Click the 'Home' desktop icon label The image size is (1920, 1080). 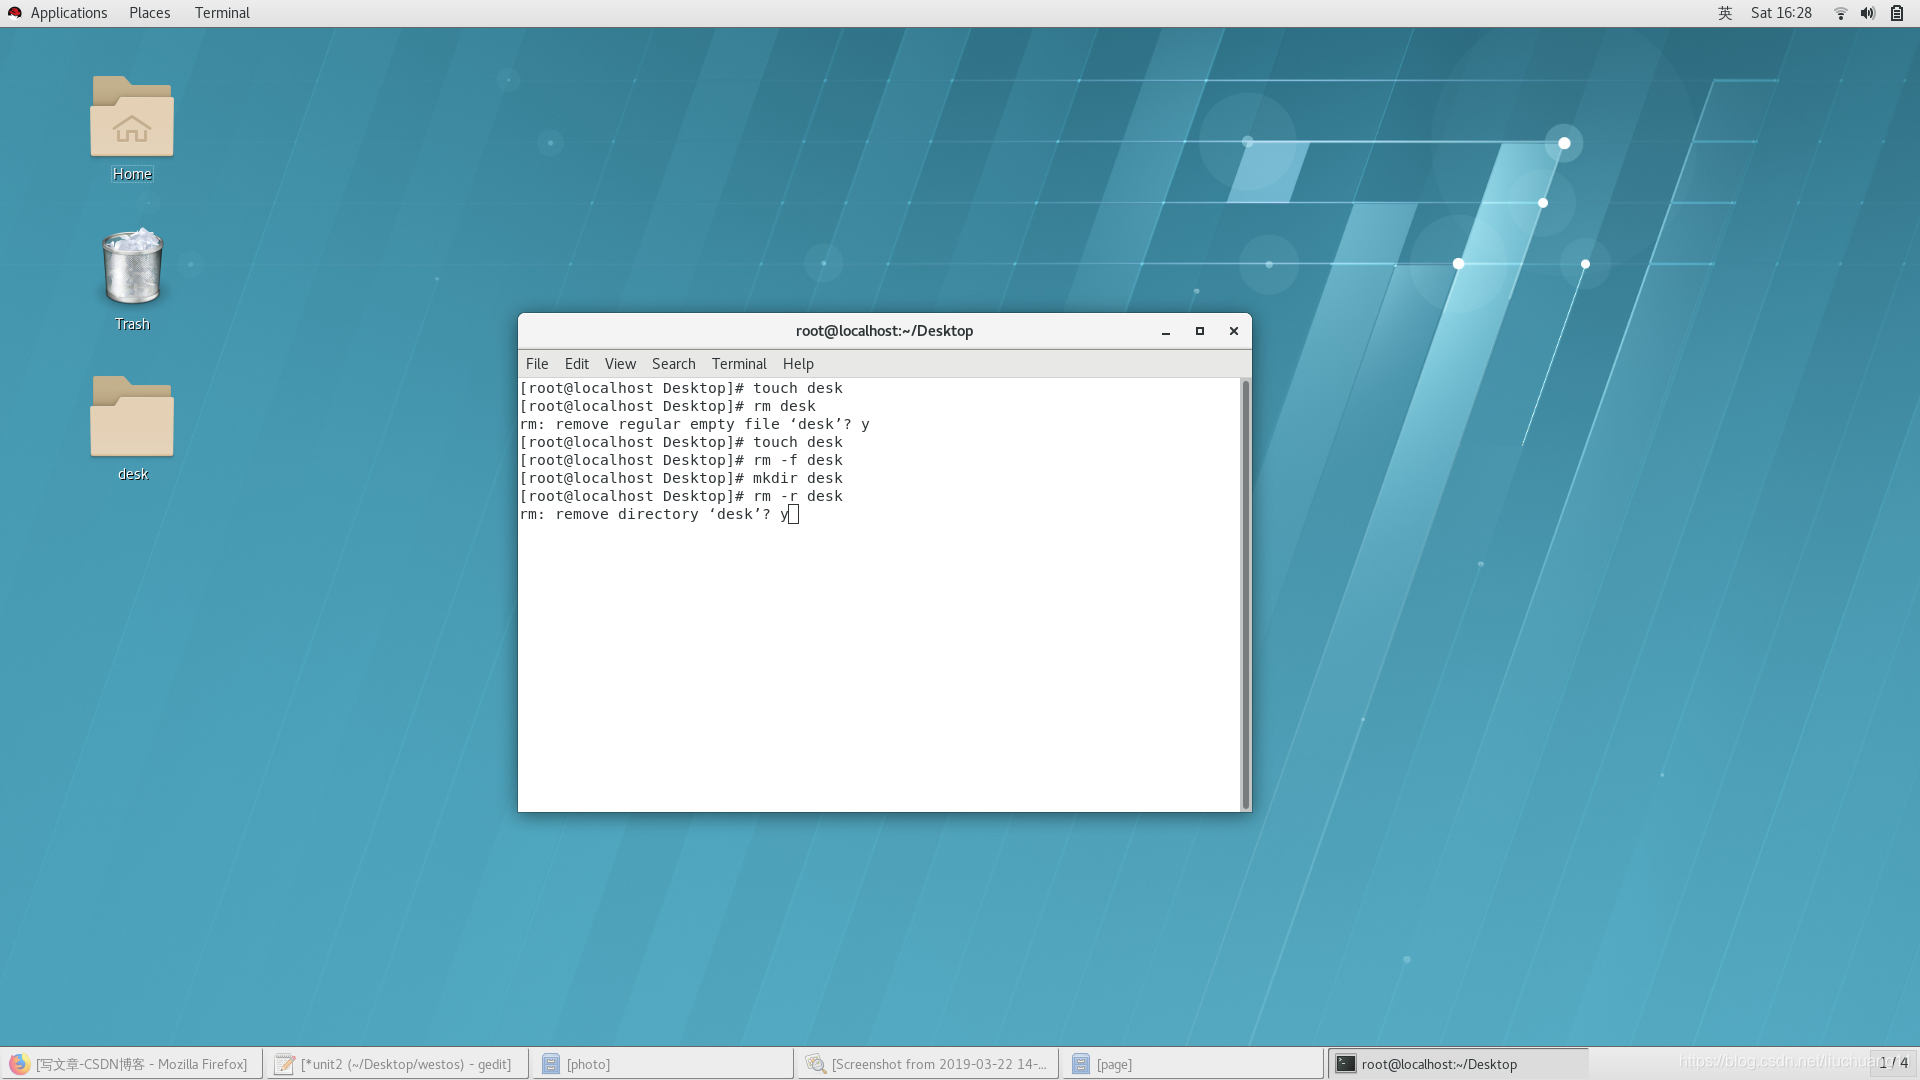(132, 174)
